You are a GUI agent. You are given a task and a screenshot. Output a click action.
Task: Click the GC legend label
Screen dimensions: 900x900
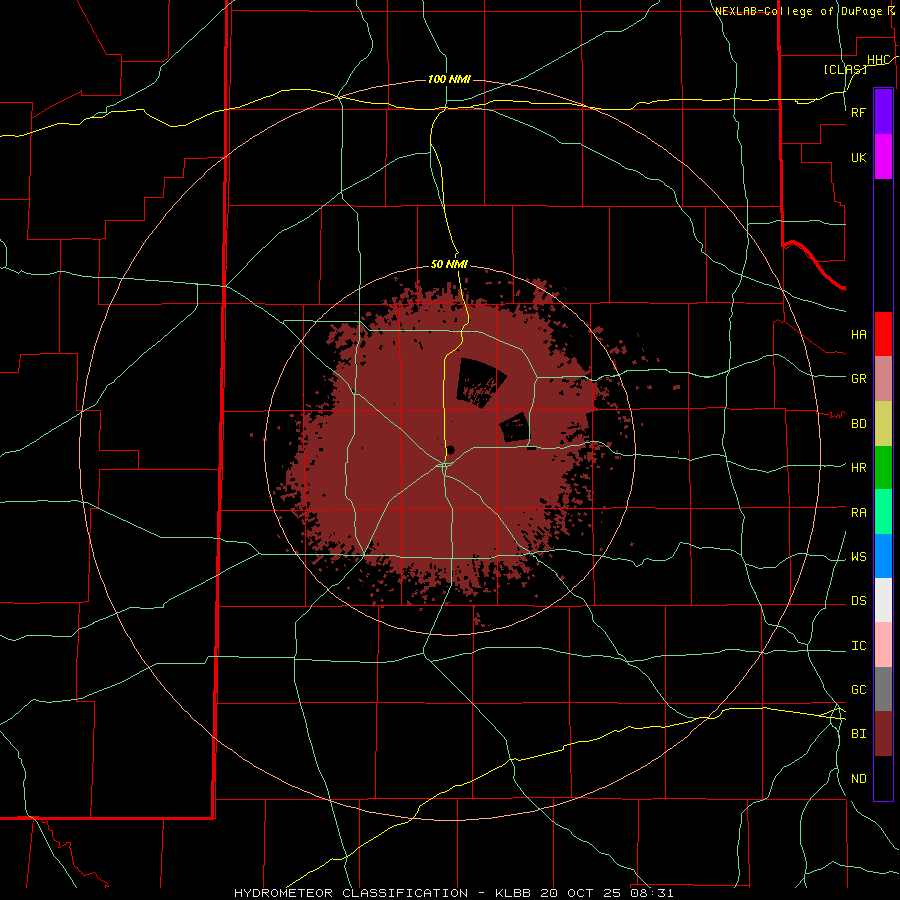point(859,690)
